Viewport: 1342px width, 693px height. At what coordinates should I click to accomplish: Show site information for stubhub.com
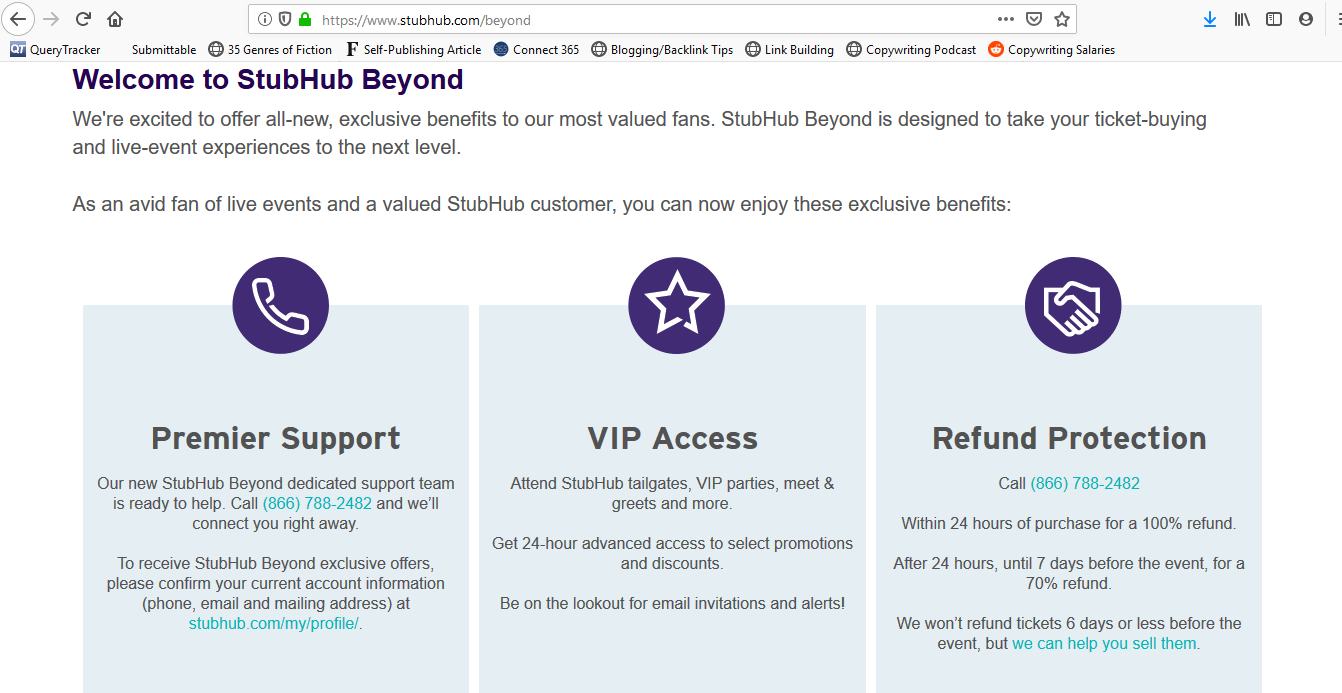264,19
